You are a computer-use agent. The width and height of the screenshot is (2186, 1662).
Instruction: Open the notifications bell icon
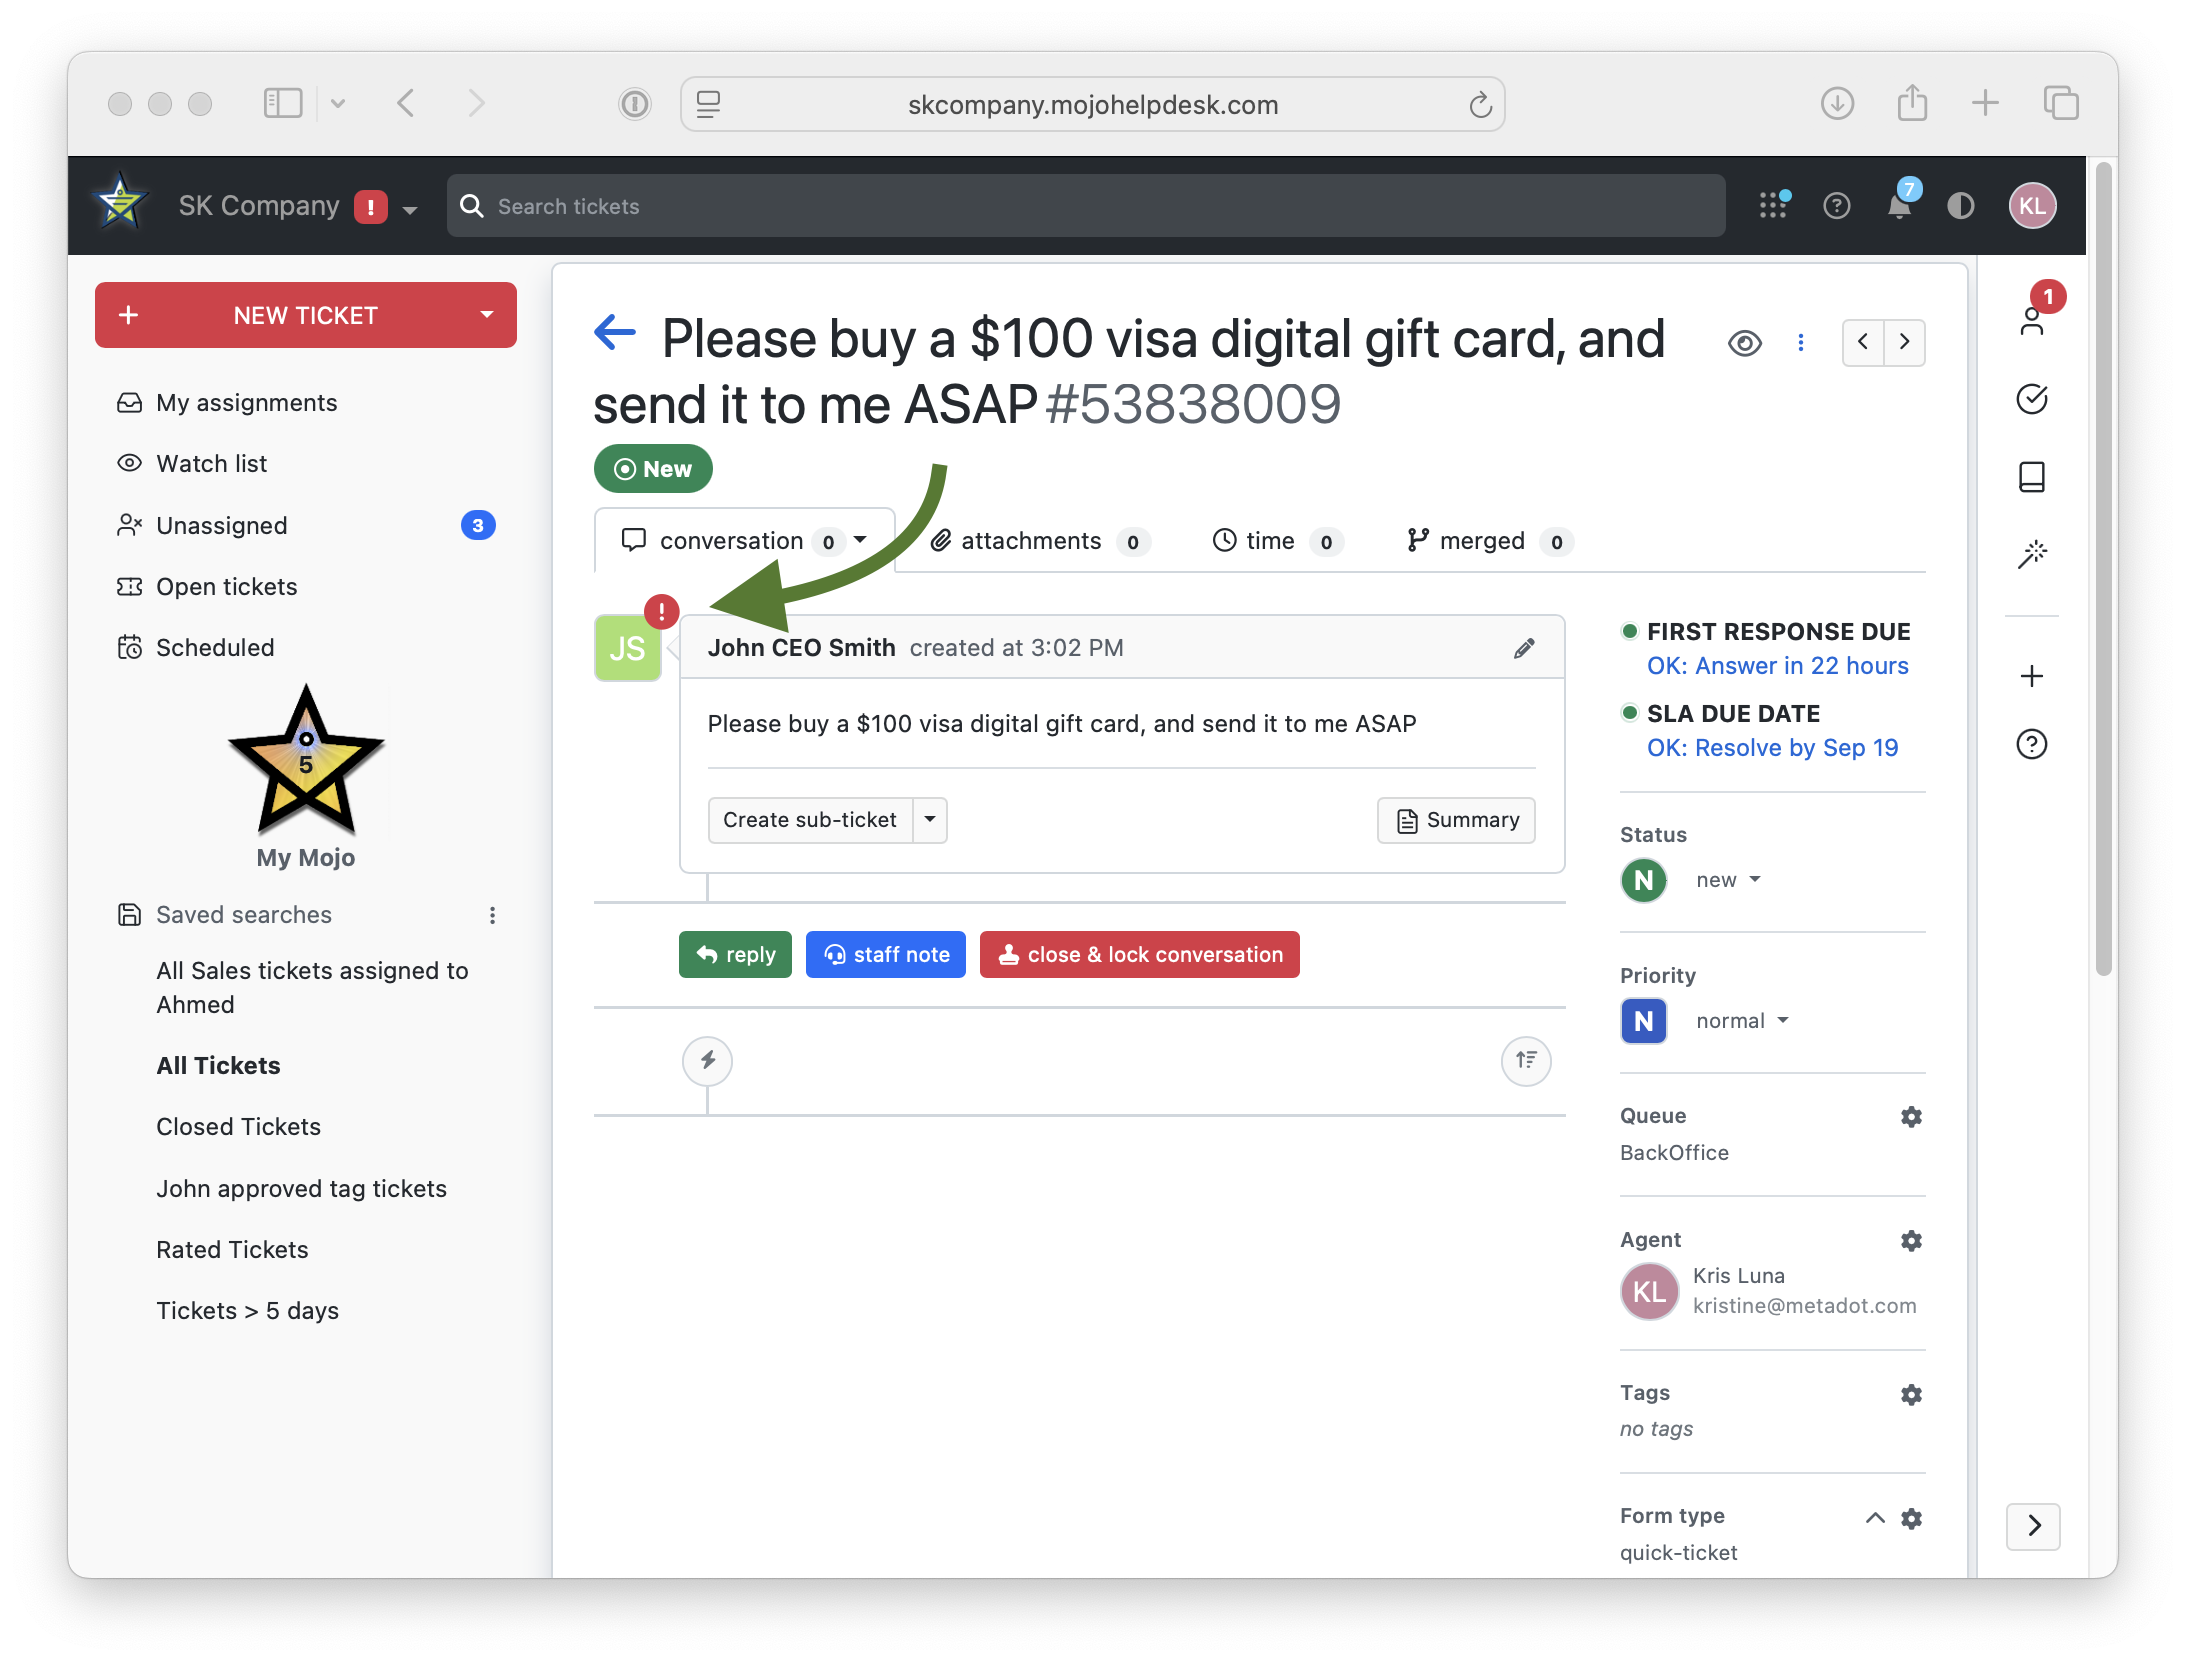click(1898, 206)
